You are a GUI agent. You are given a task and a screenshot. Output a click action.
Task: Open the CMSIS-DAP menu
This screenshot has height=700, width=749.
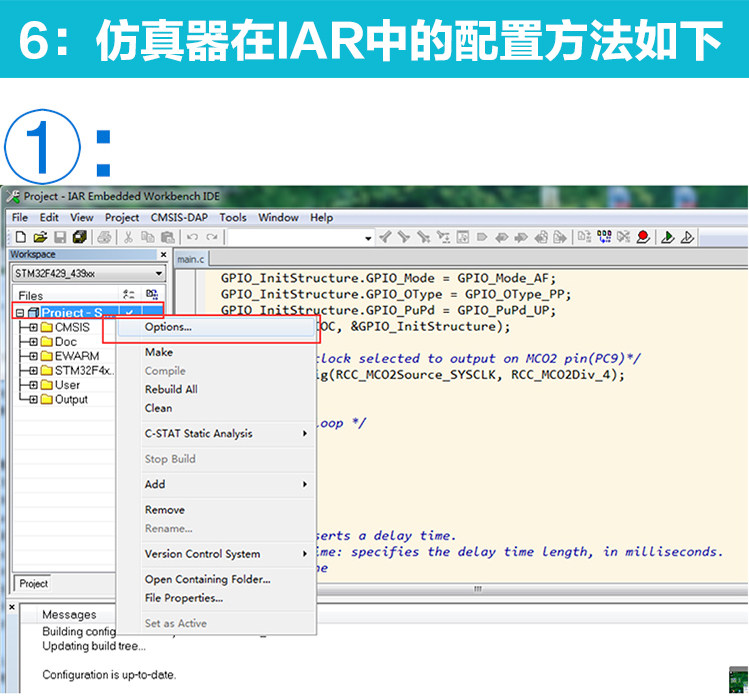coord(179,217)
